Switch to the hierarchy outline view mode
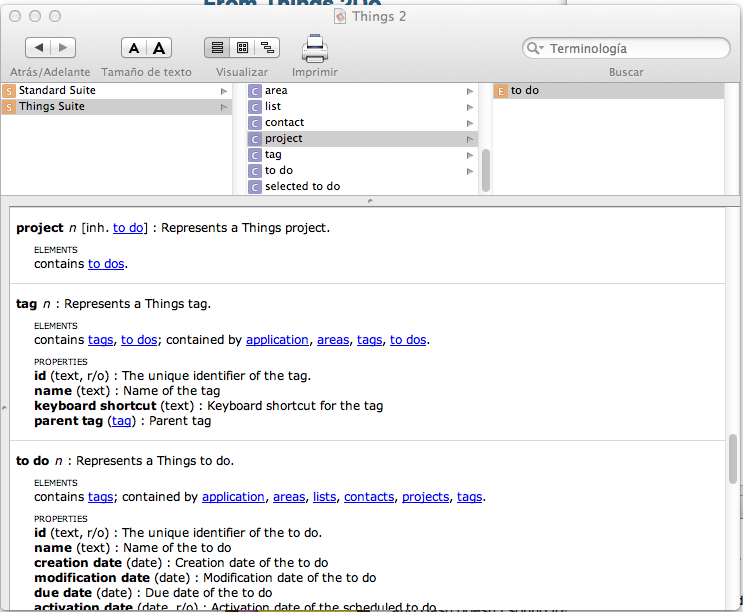743x612 pixels. click(x=267, y=48)
